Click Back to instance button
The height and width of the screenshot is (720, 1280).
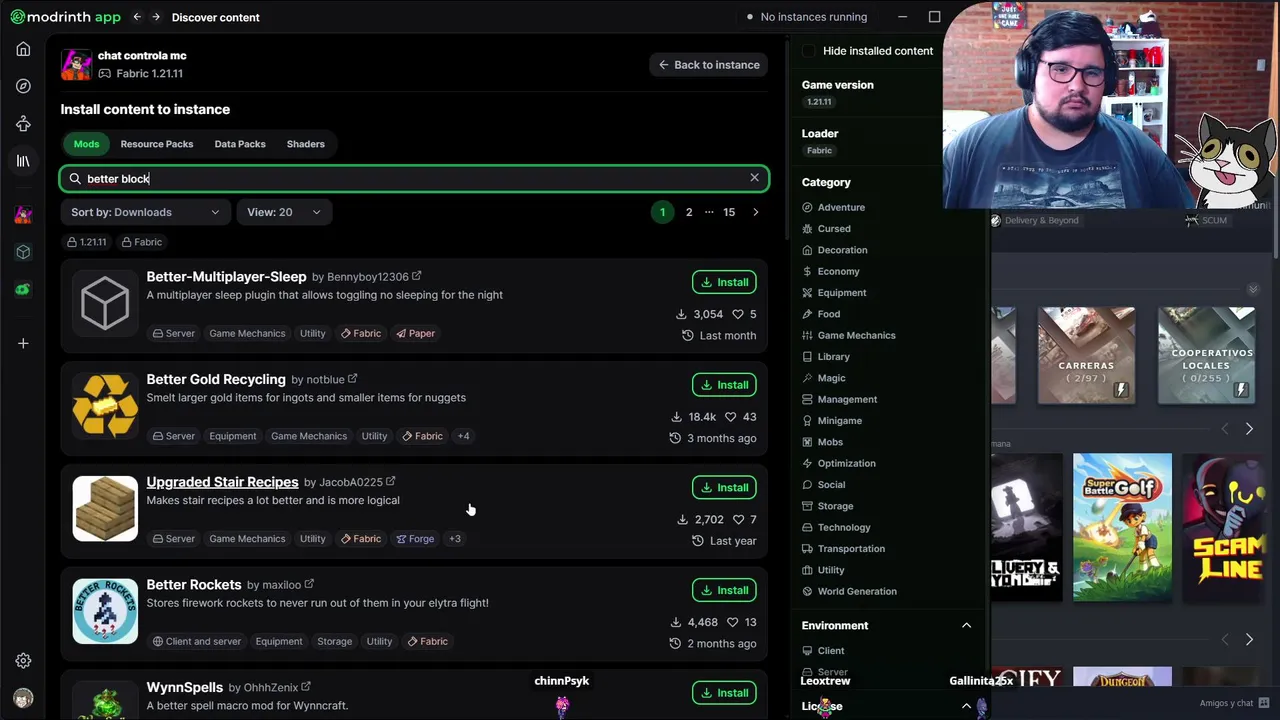[x=709, y=65]
